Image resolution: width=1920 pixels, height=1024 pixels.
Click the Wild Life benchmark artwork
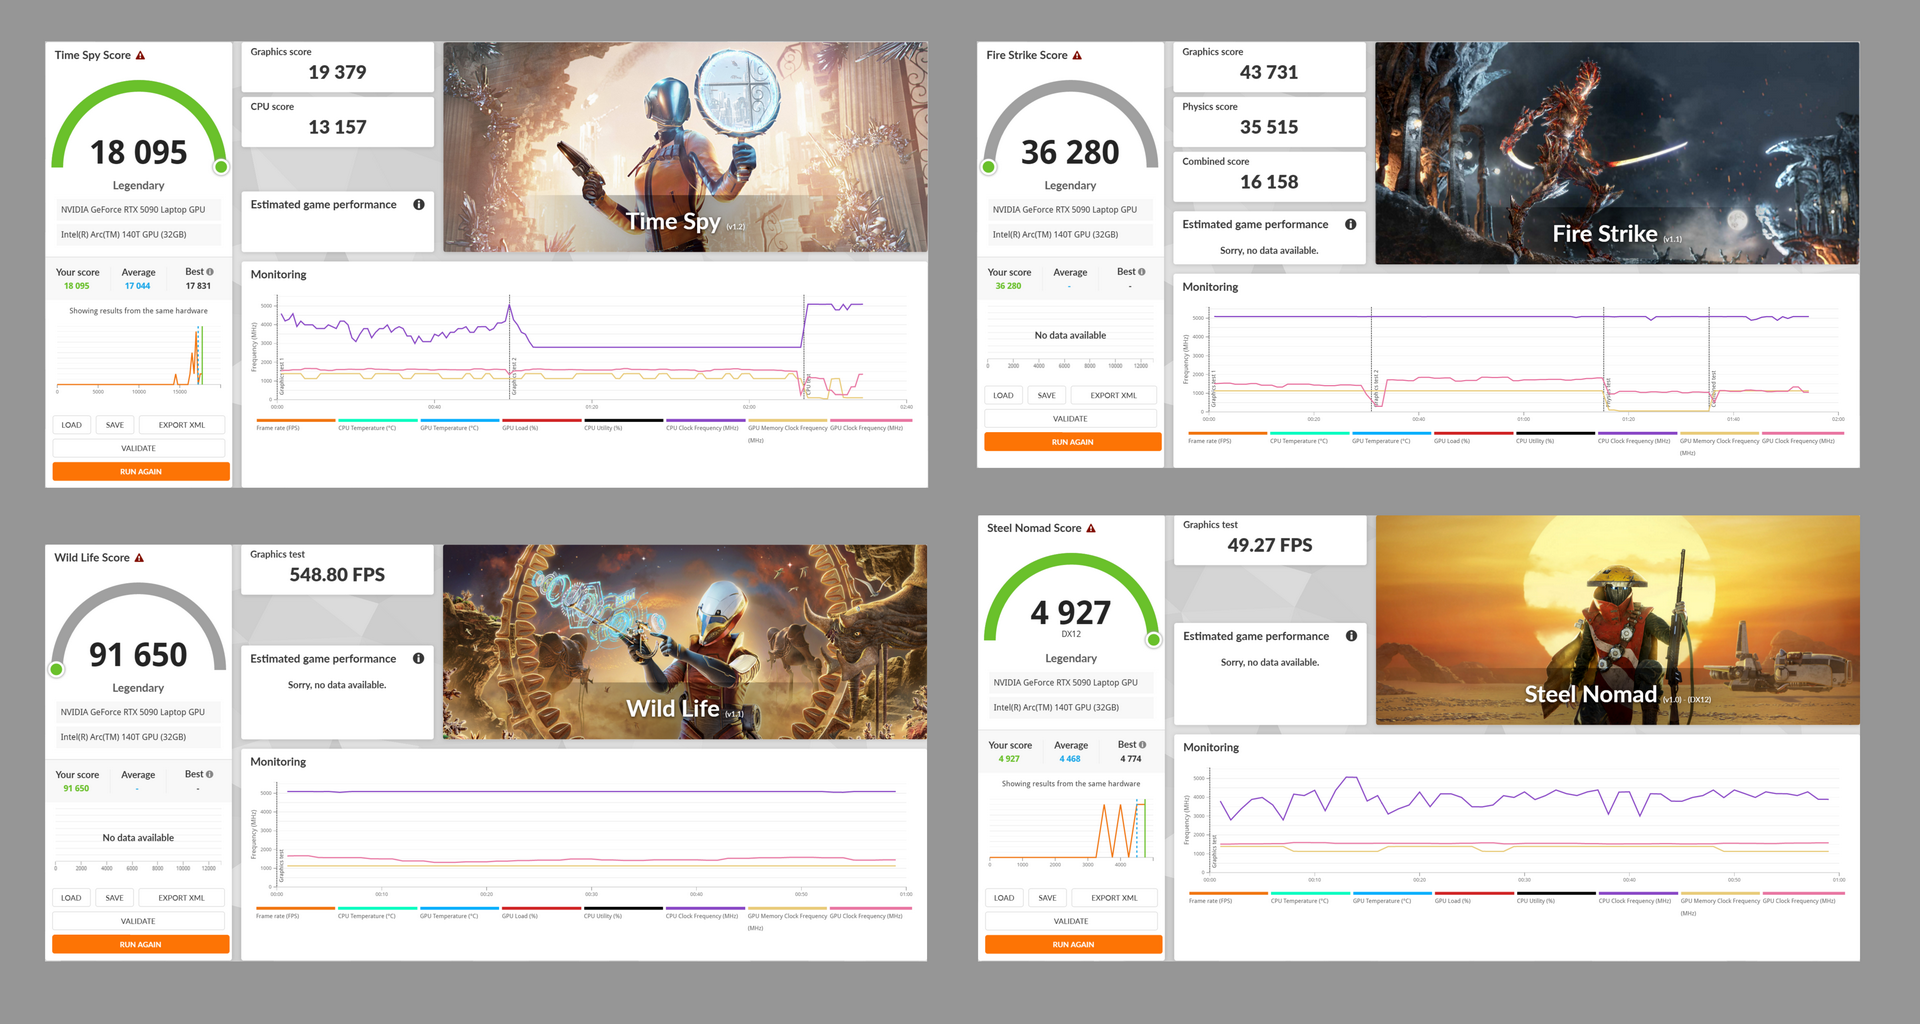point(685,642)
